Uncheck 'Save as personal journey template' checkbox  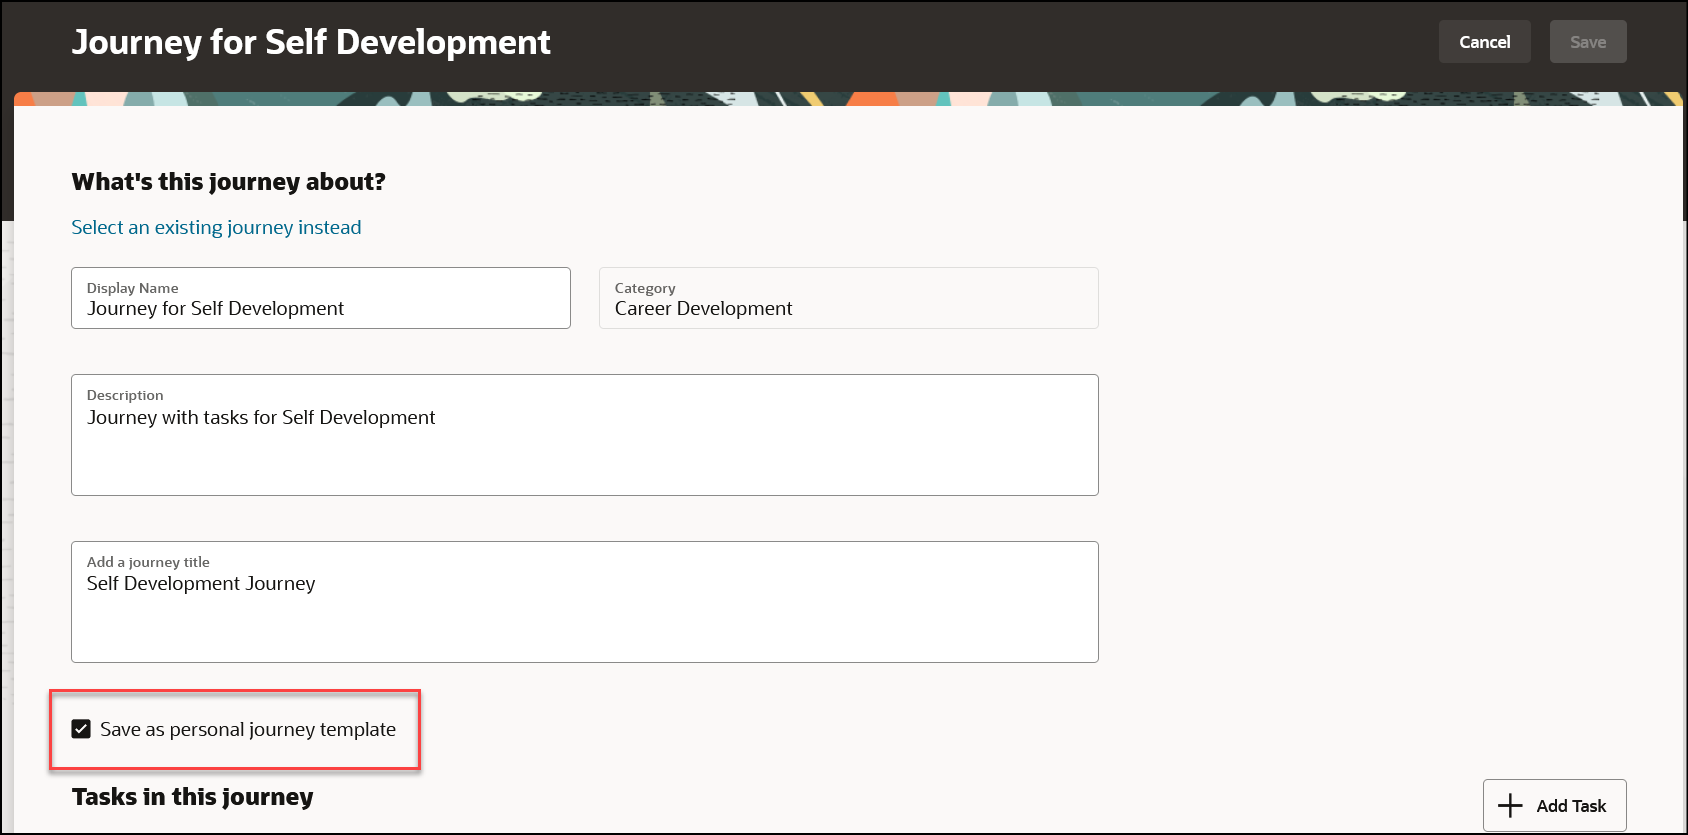(x=82, y=729)
